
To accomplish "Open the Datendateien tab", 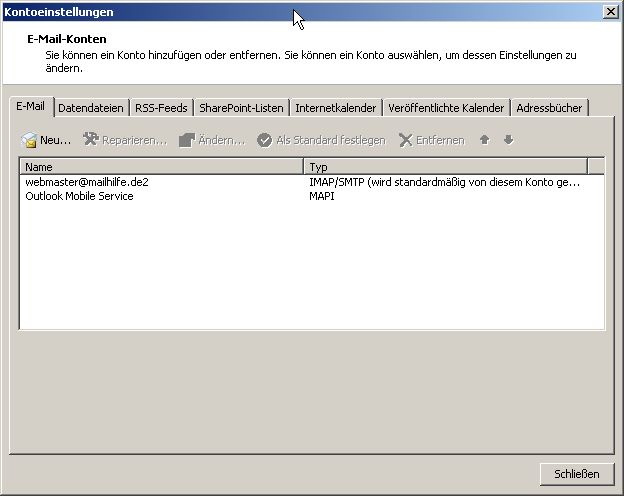I will pyautogui.click(x=91, y=108).
